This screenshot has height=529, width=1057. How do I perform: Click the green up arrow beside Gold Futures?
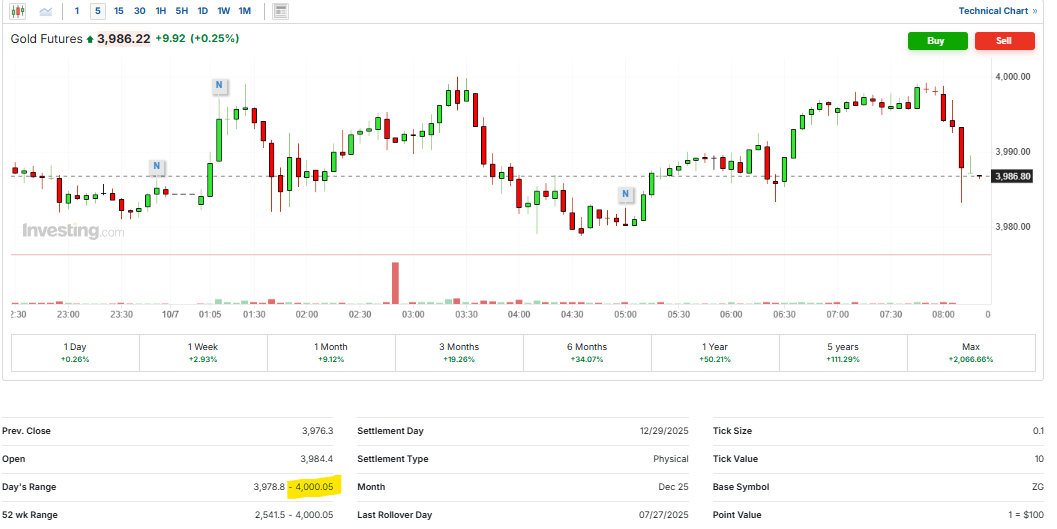pos(90,40)
